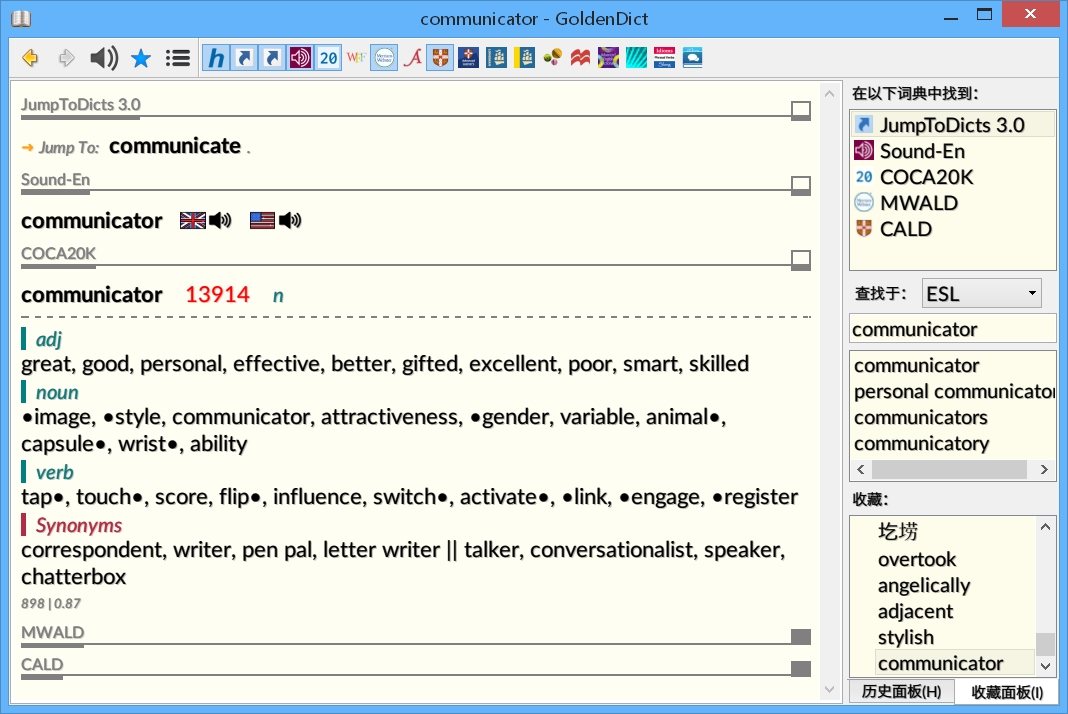Click the search box containing 'communicator'
The image size is (1068, 714).
point(952,329)
